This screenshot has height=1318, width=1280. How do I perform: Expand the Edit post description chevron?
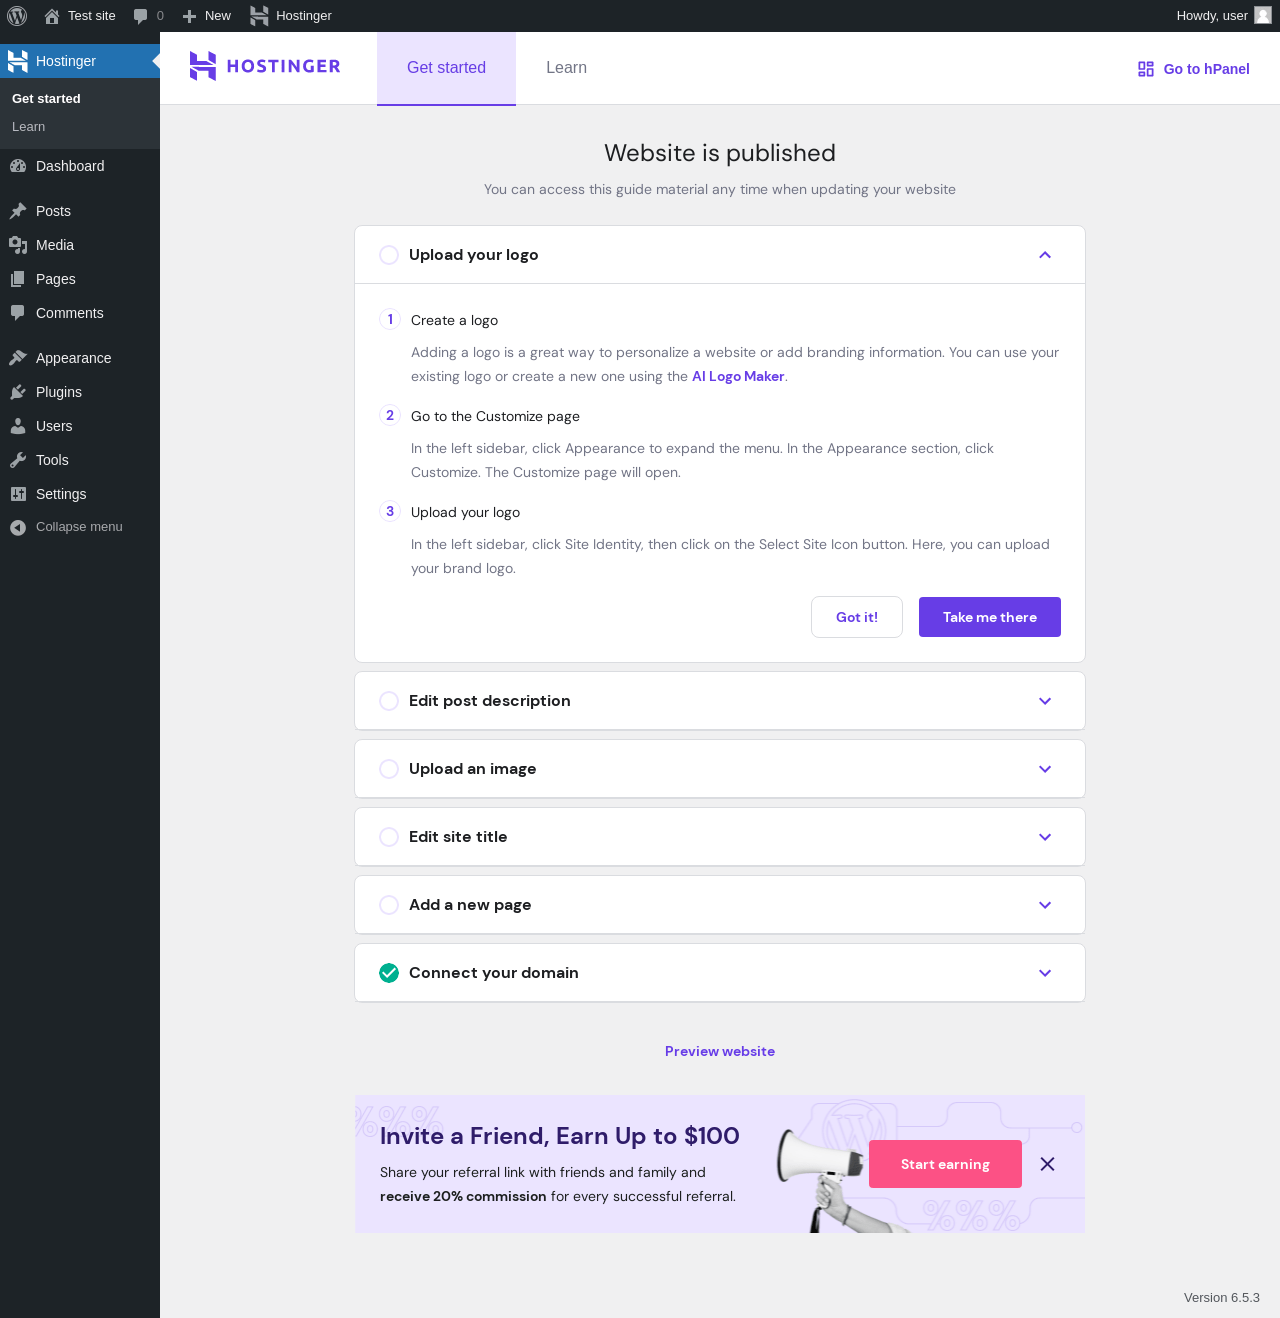pyautogui.click(x=1045, y=701)
